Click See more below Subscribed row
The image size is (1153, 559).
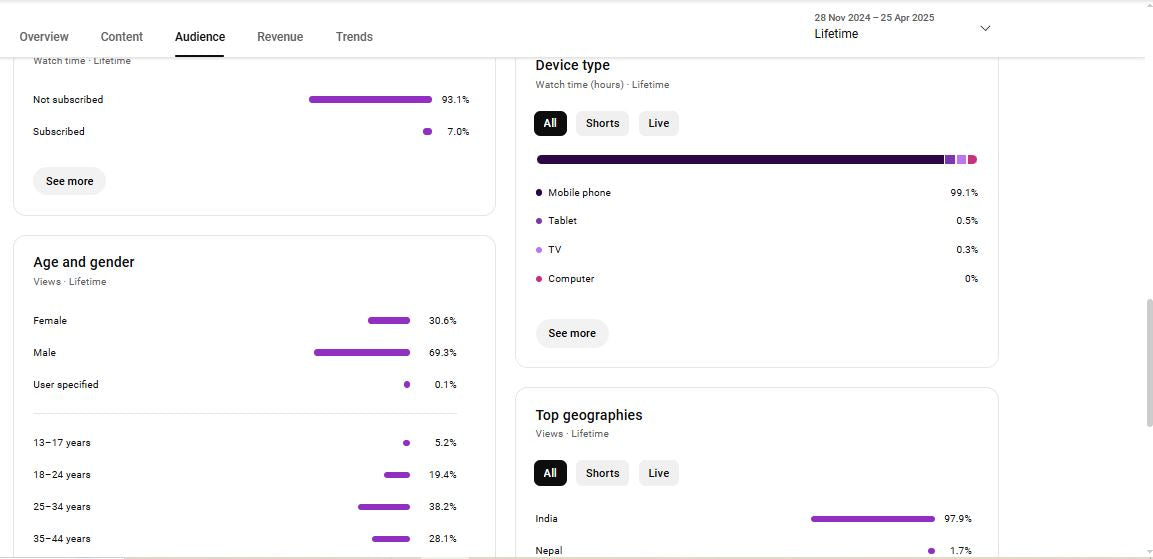pos(69,181)
